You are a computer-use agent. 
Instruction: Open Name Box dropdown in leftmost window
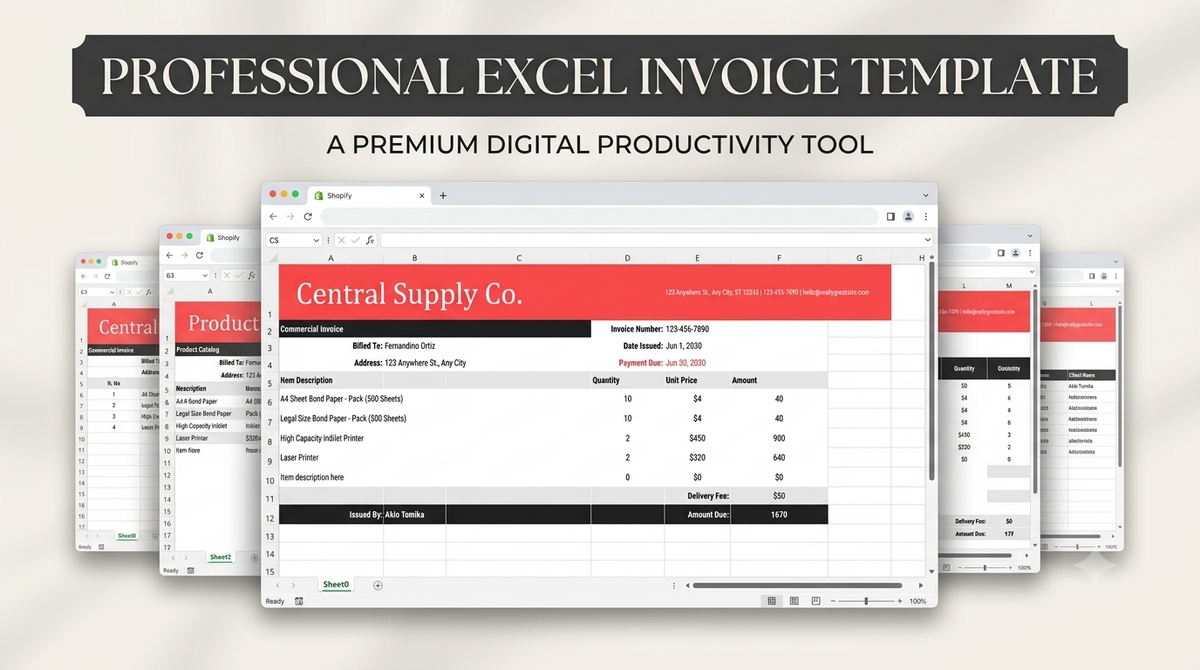[x=114, y=291]
